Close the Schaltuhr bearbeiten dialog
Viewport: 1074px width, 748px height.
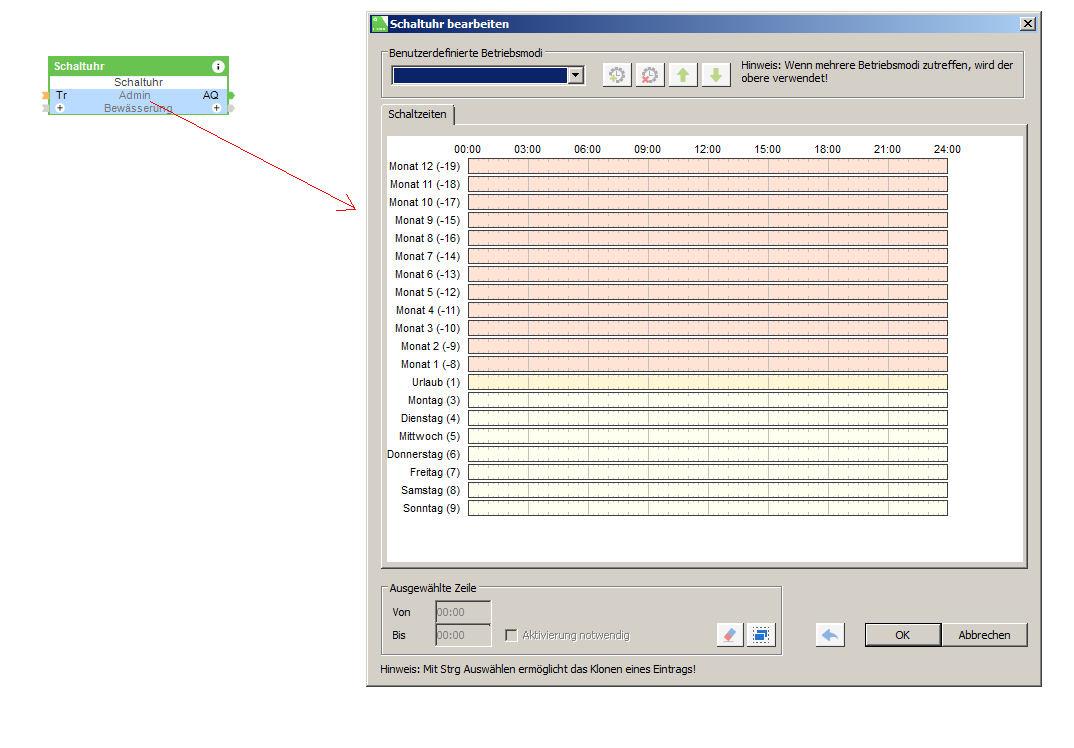coord(1027,23)
